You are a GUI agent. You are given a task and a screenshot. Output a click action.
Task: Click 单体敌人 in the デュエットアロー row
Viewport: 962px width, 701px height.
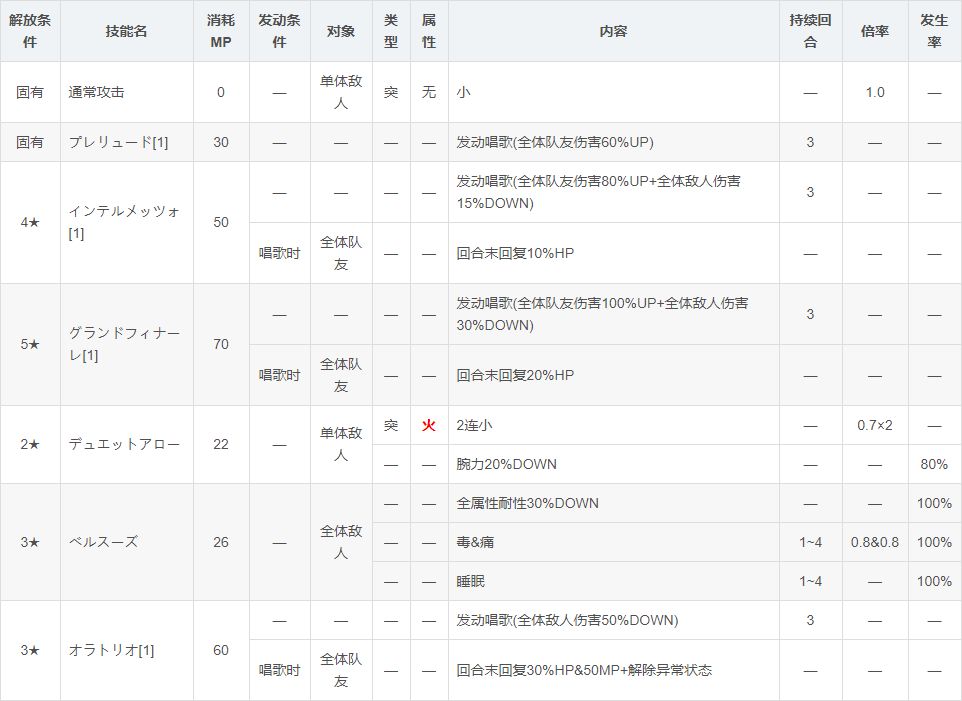click(341, 444)
